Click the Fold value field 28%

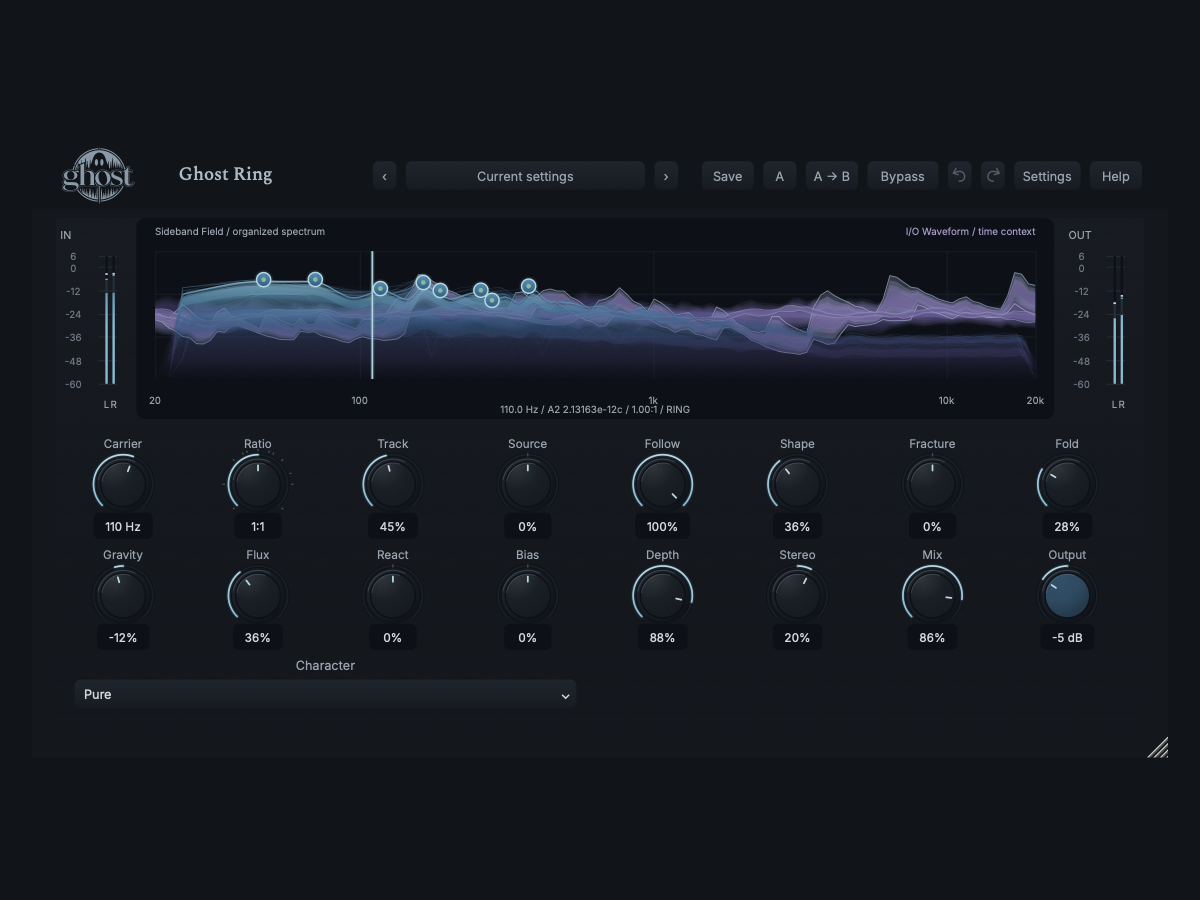(x=1067, y=526)
